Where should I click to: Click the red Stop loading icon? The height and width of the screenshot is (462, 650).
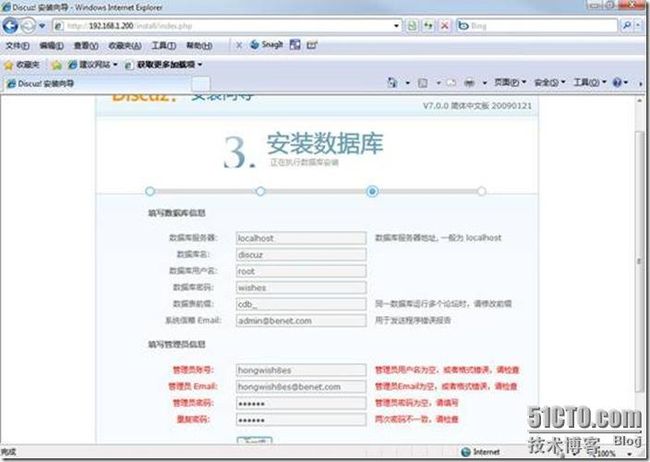[x=444, y=26]
